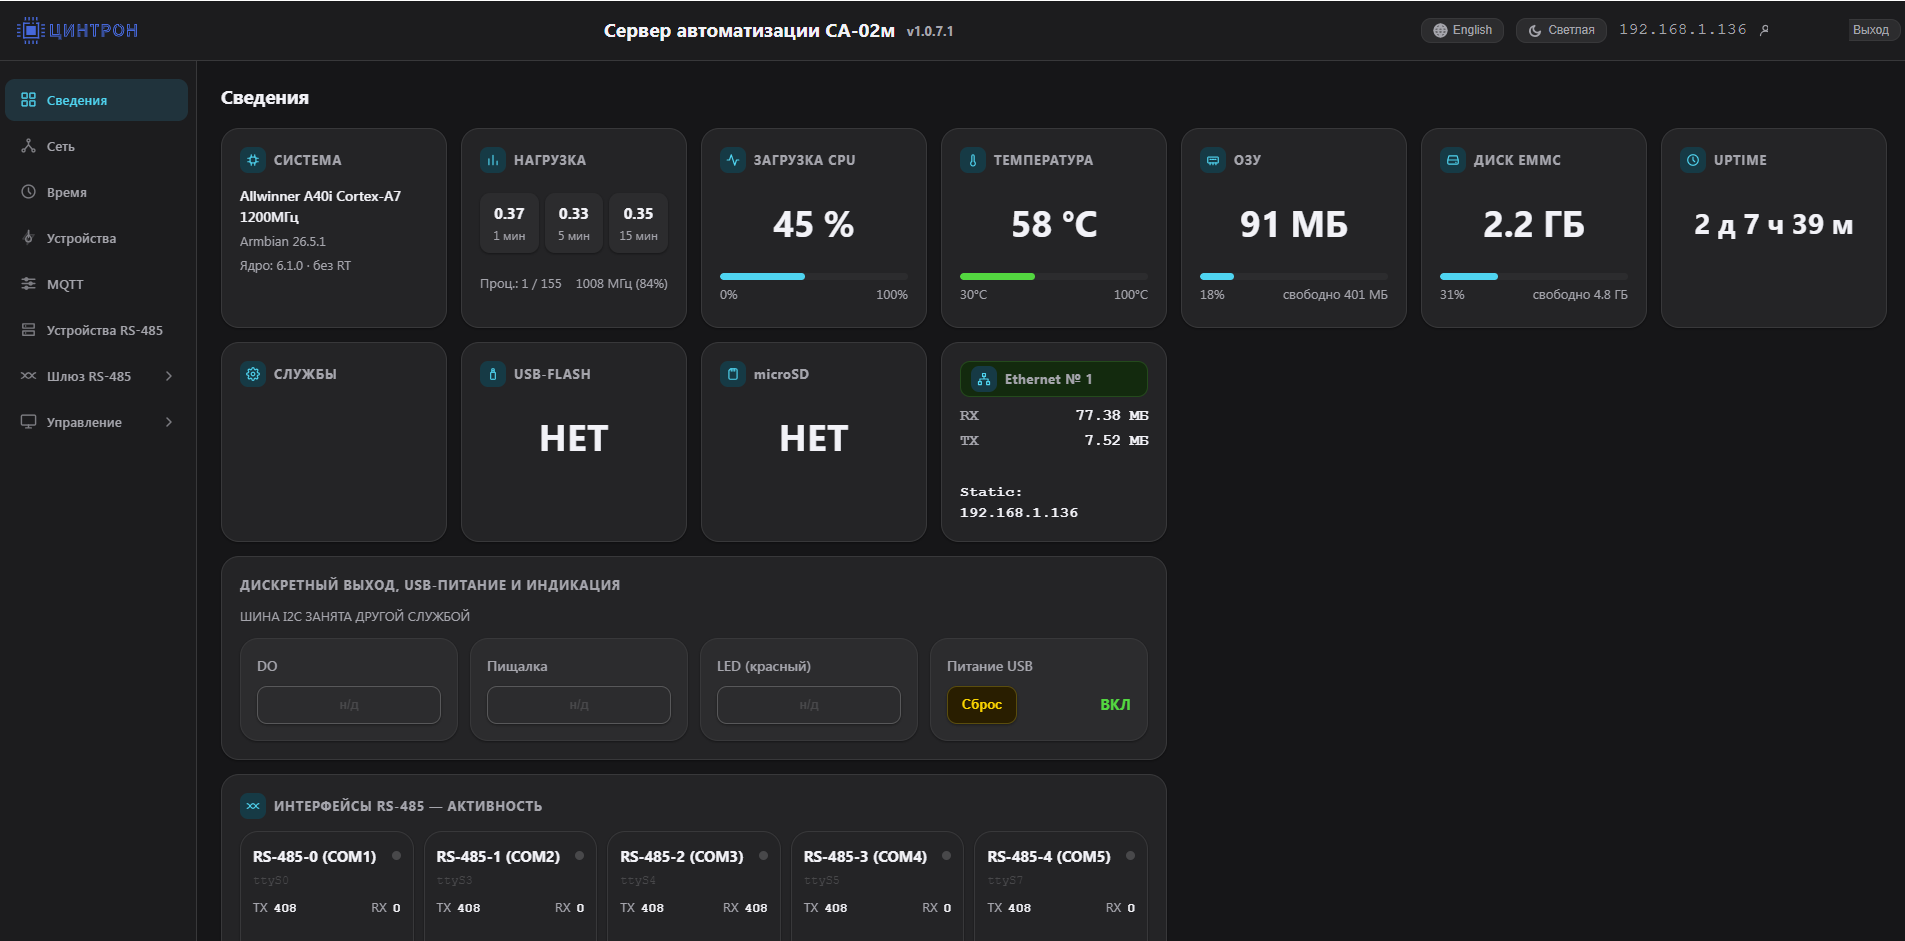Click the key icon beside IP address
The image size is (1905, 941).
pos(1764,30)
